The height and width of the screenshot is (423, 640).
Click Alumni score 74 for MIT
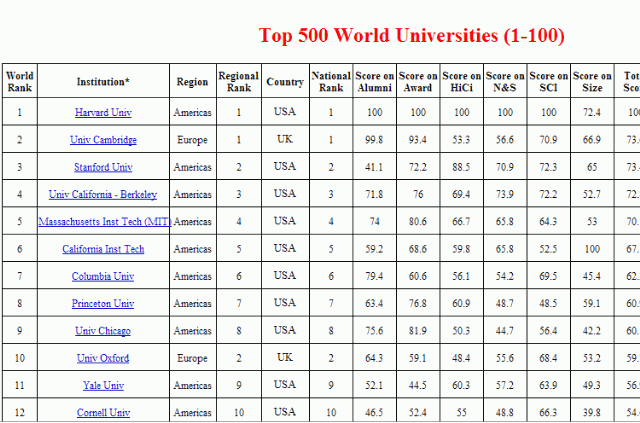click(374, 222)
